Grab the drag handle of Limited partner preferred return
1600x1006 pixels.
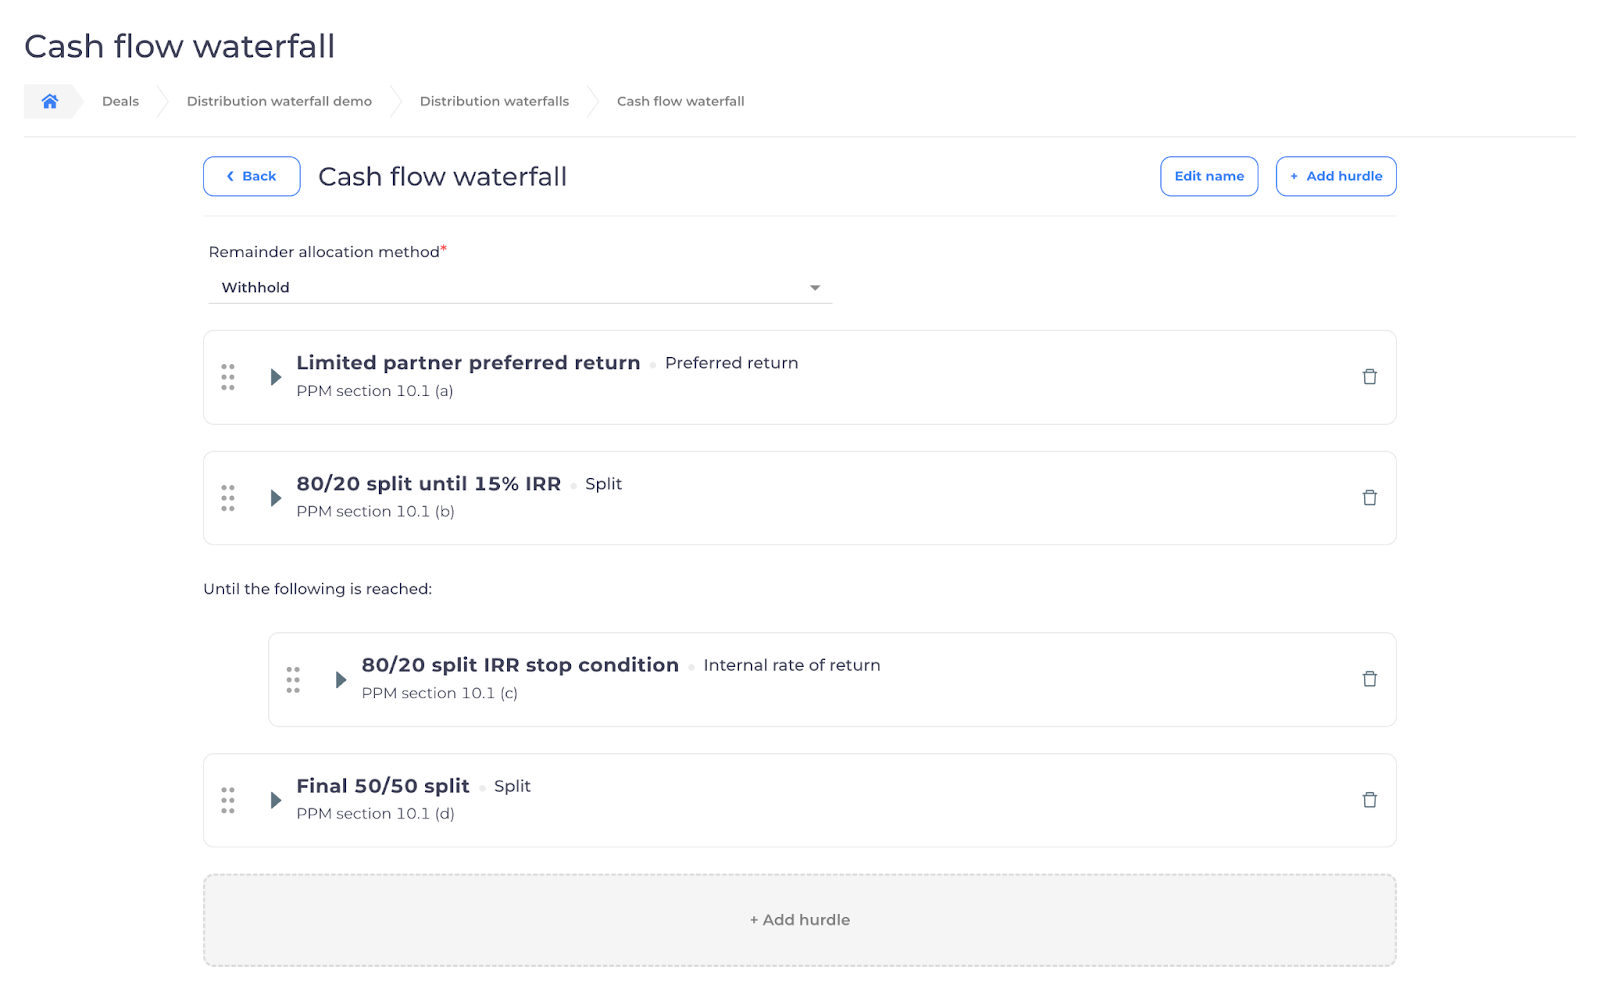coord(227,377)
